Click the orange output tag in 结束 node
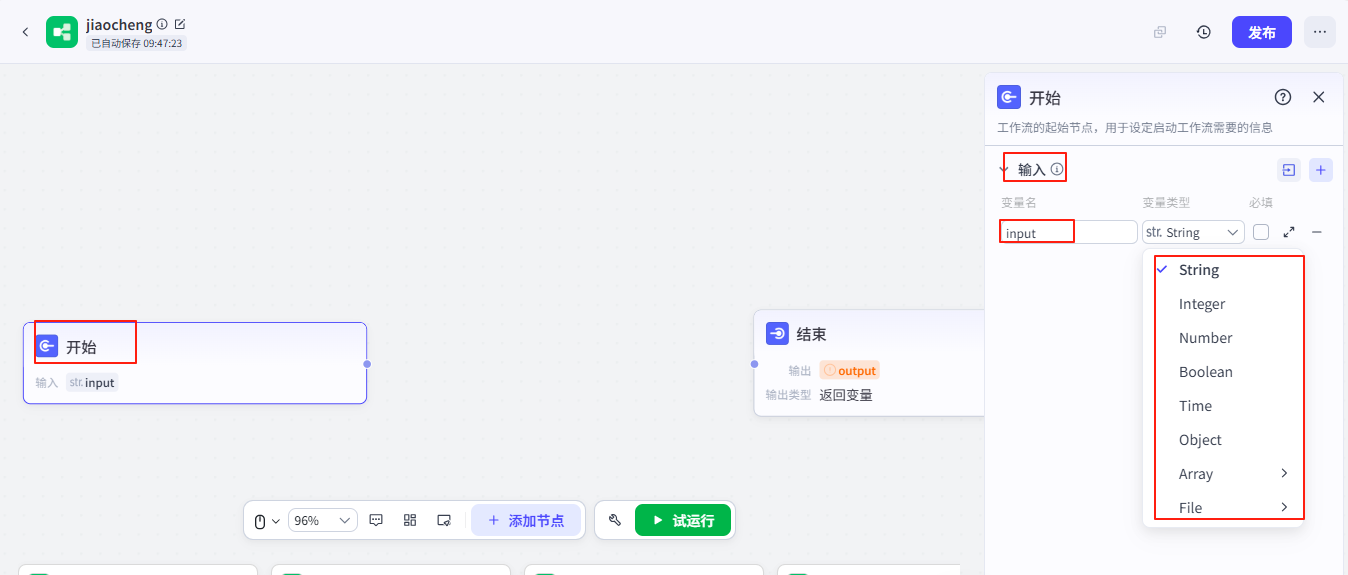Viewport: 1348px width, 575px height. coord(849,370)
